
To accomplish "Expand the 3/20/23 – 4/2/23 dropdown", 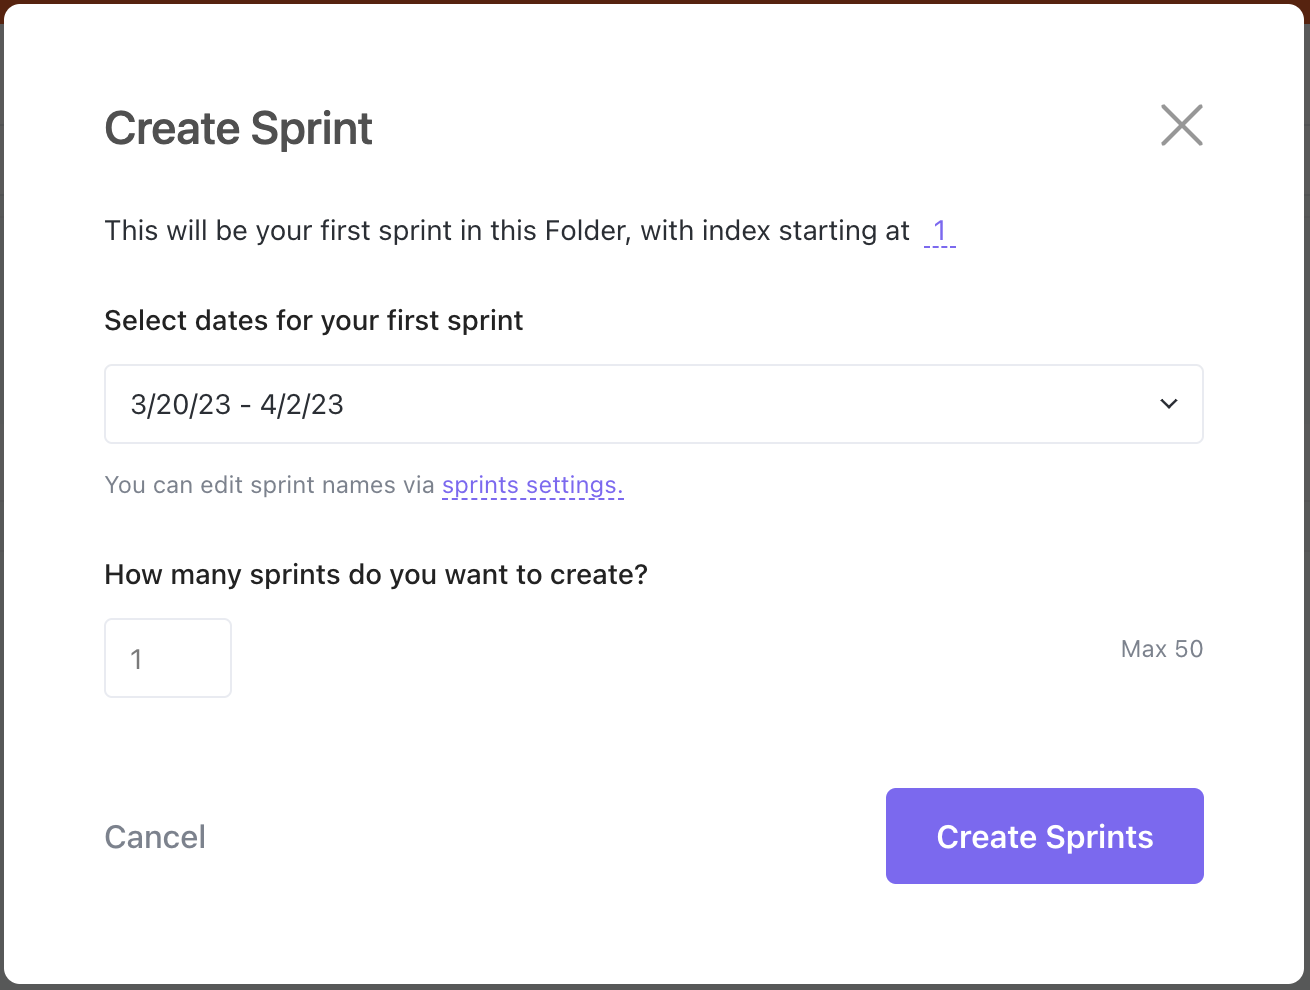I will tap(653, 404).
